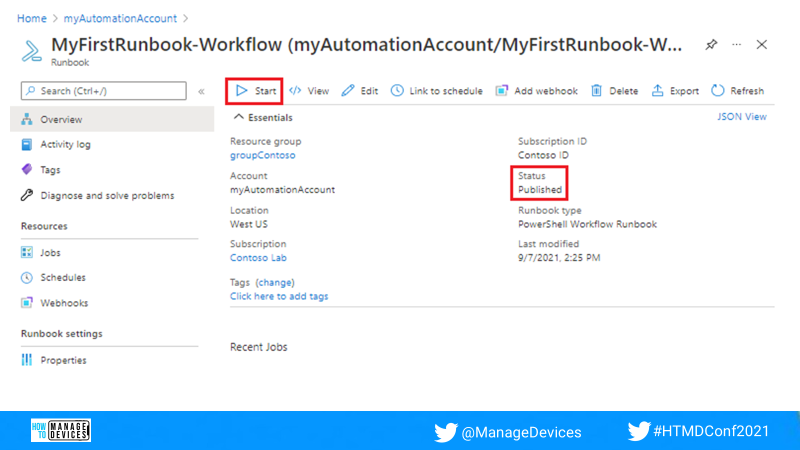This screenshot has height=450, width=800.
Task: Open Activity log from sidebar
Action: 65,144
